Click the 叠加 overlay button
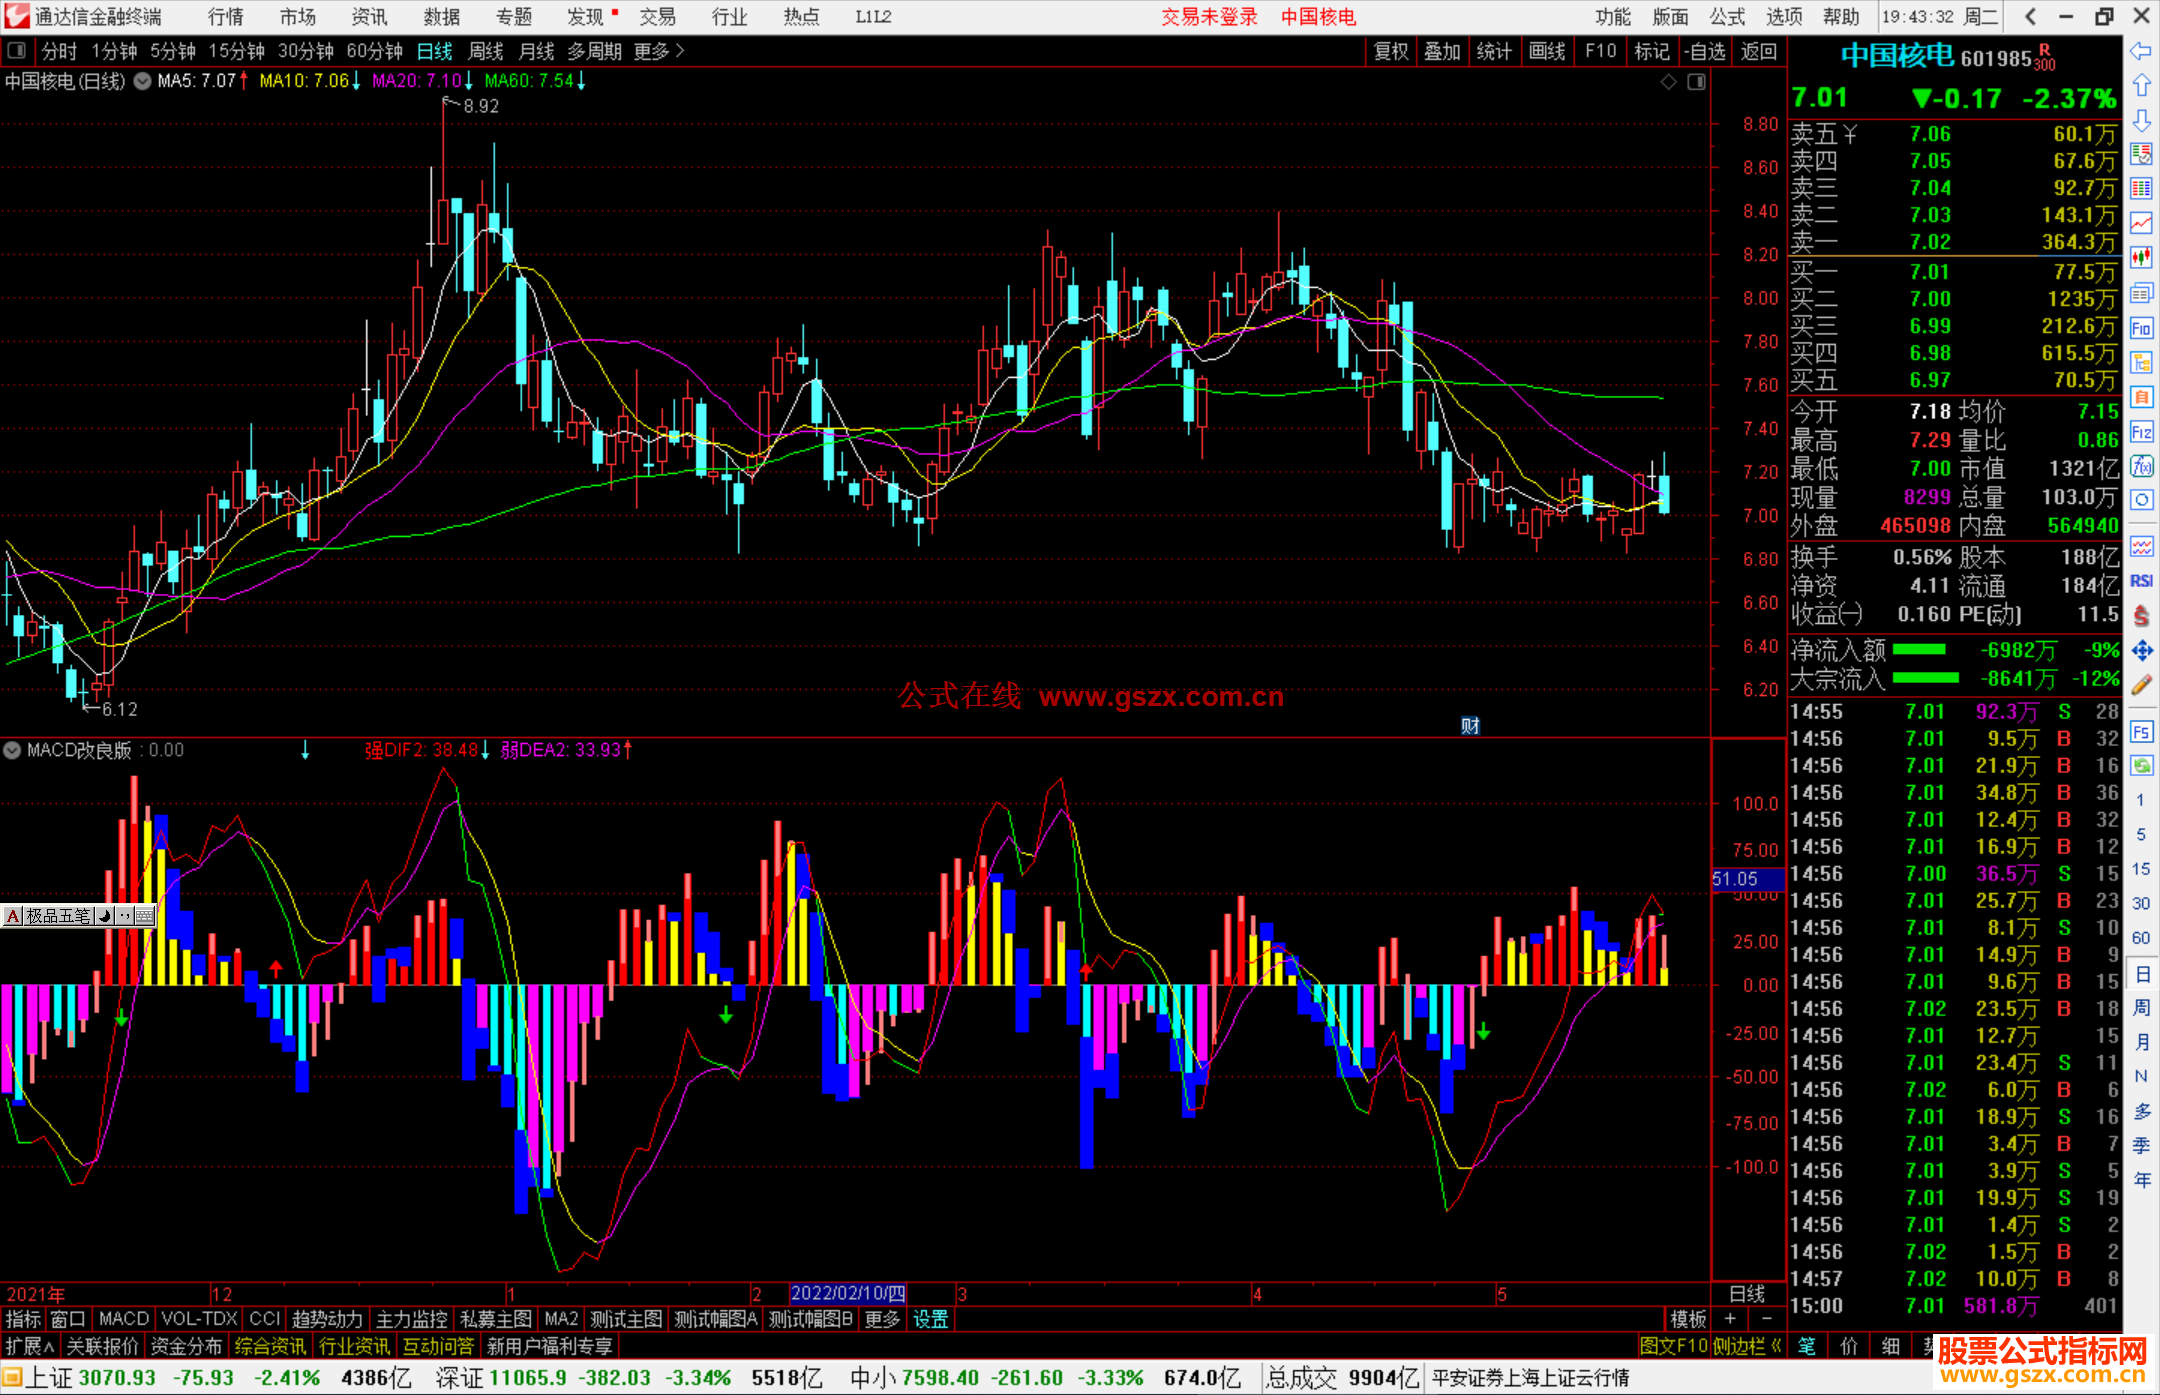 tap(1442, 51)
